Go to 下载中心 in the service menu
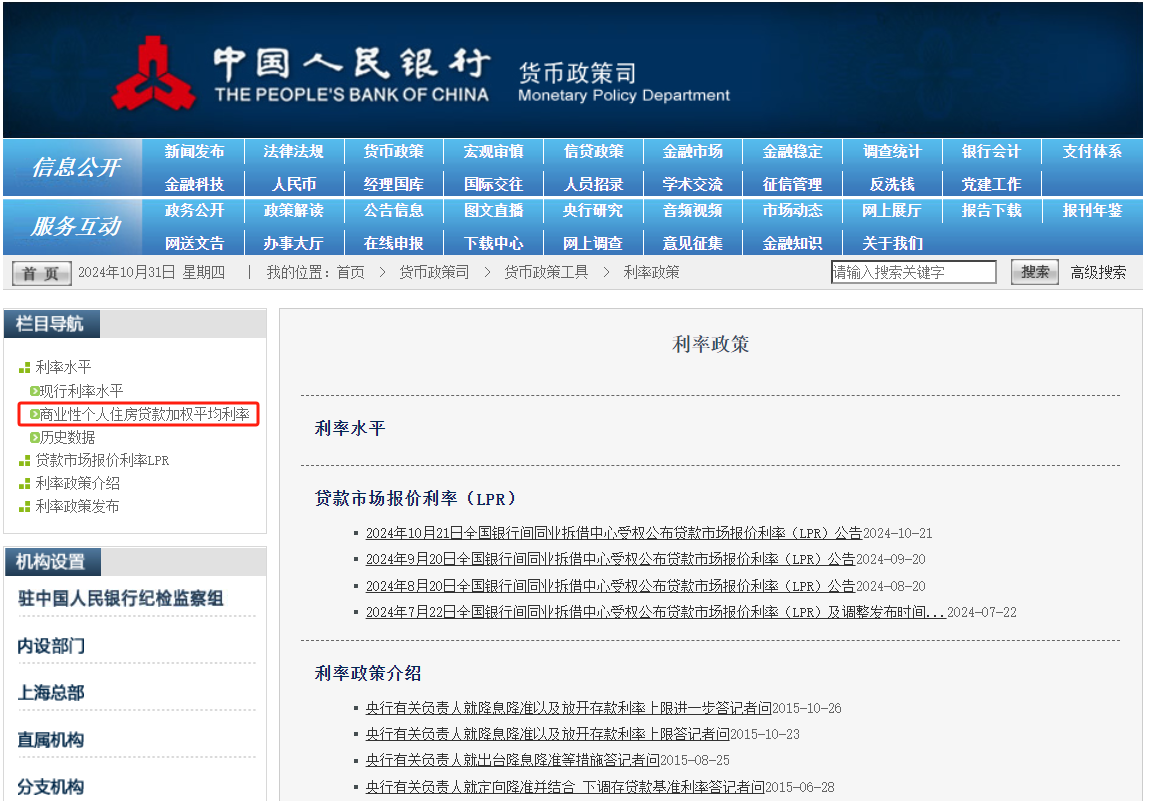The image size is (1150, 801). click(x=493, y=243)
